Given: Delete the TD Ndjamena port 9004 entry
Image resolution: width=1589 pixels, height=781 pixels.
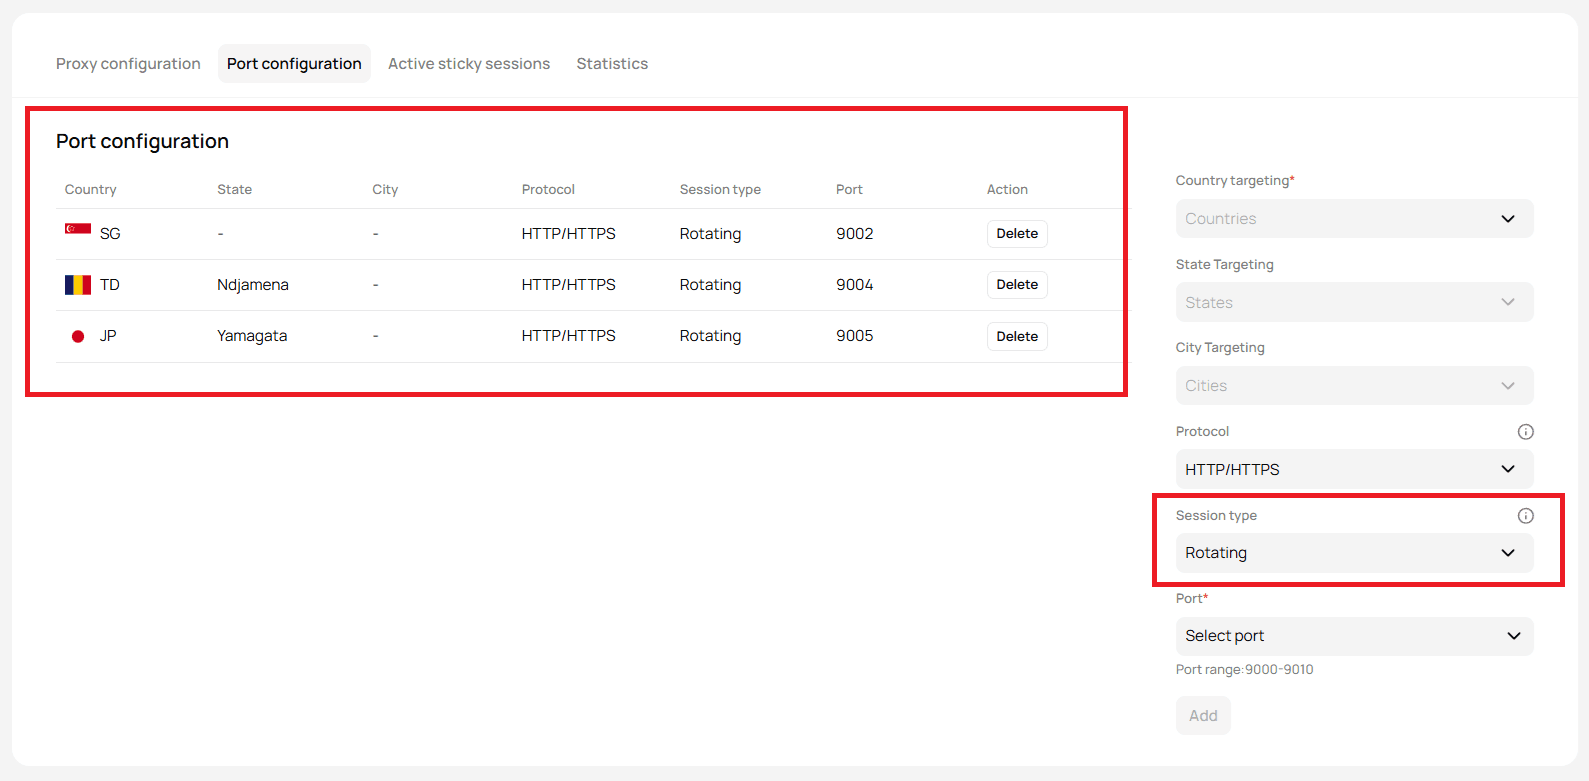Looking at the screenshot, I should tap(1016, 285).
